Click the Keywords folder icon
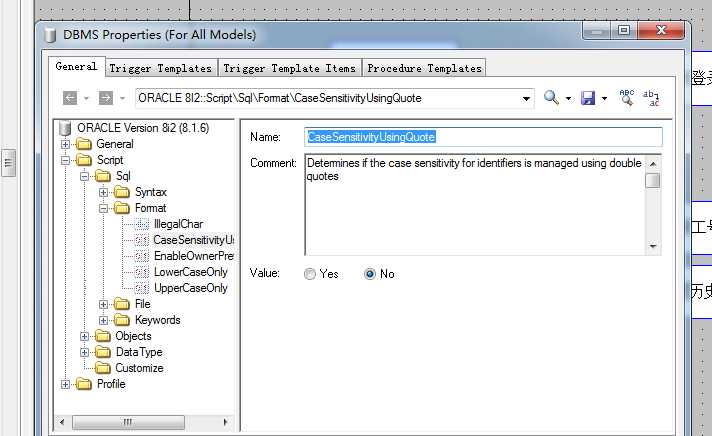The width and height of the screenshot is (712, 436). (x=122, y=320)
